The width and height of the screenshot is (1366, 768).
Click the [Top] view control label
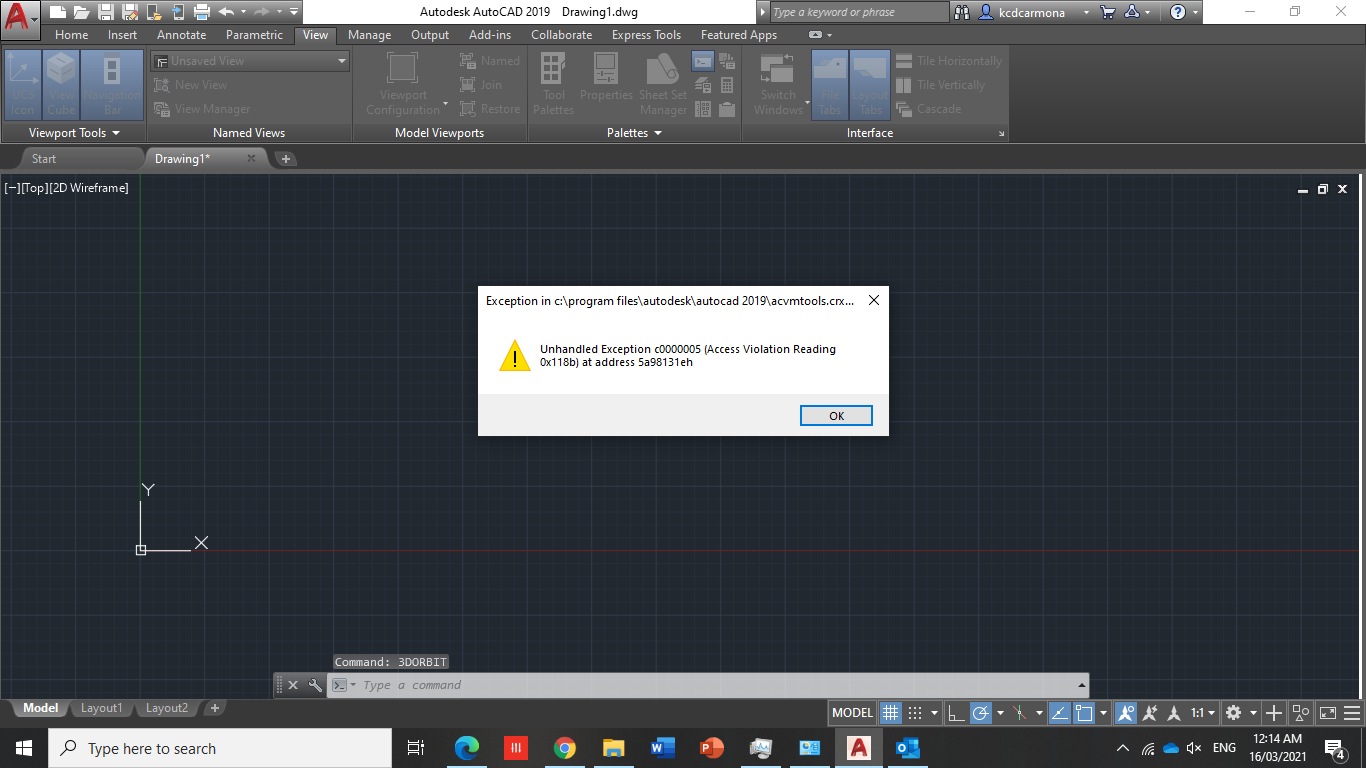[34, 188]
